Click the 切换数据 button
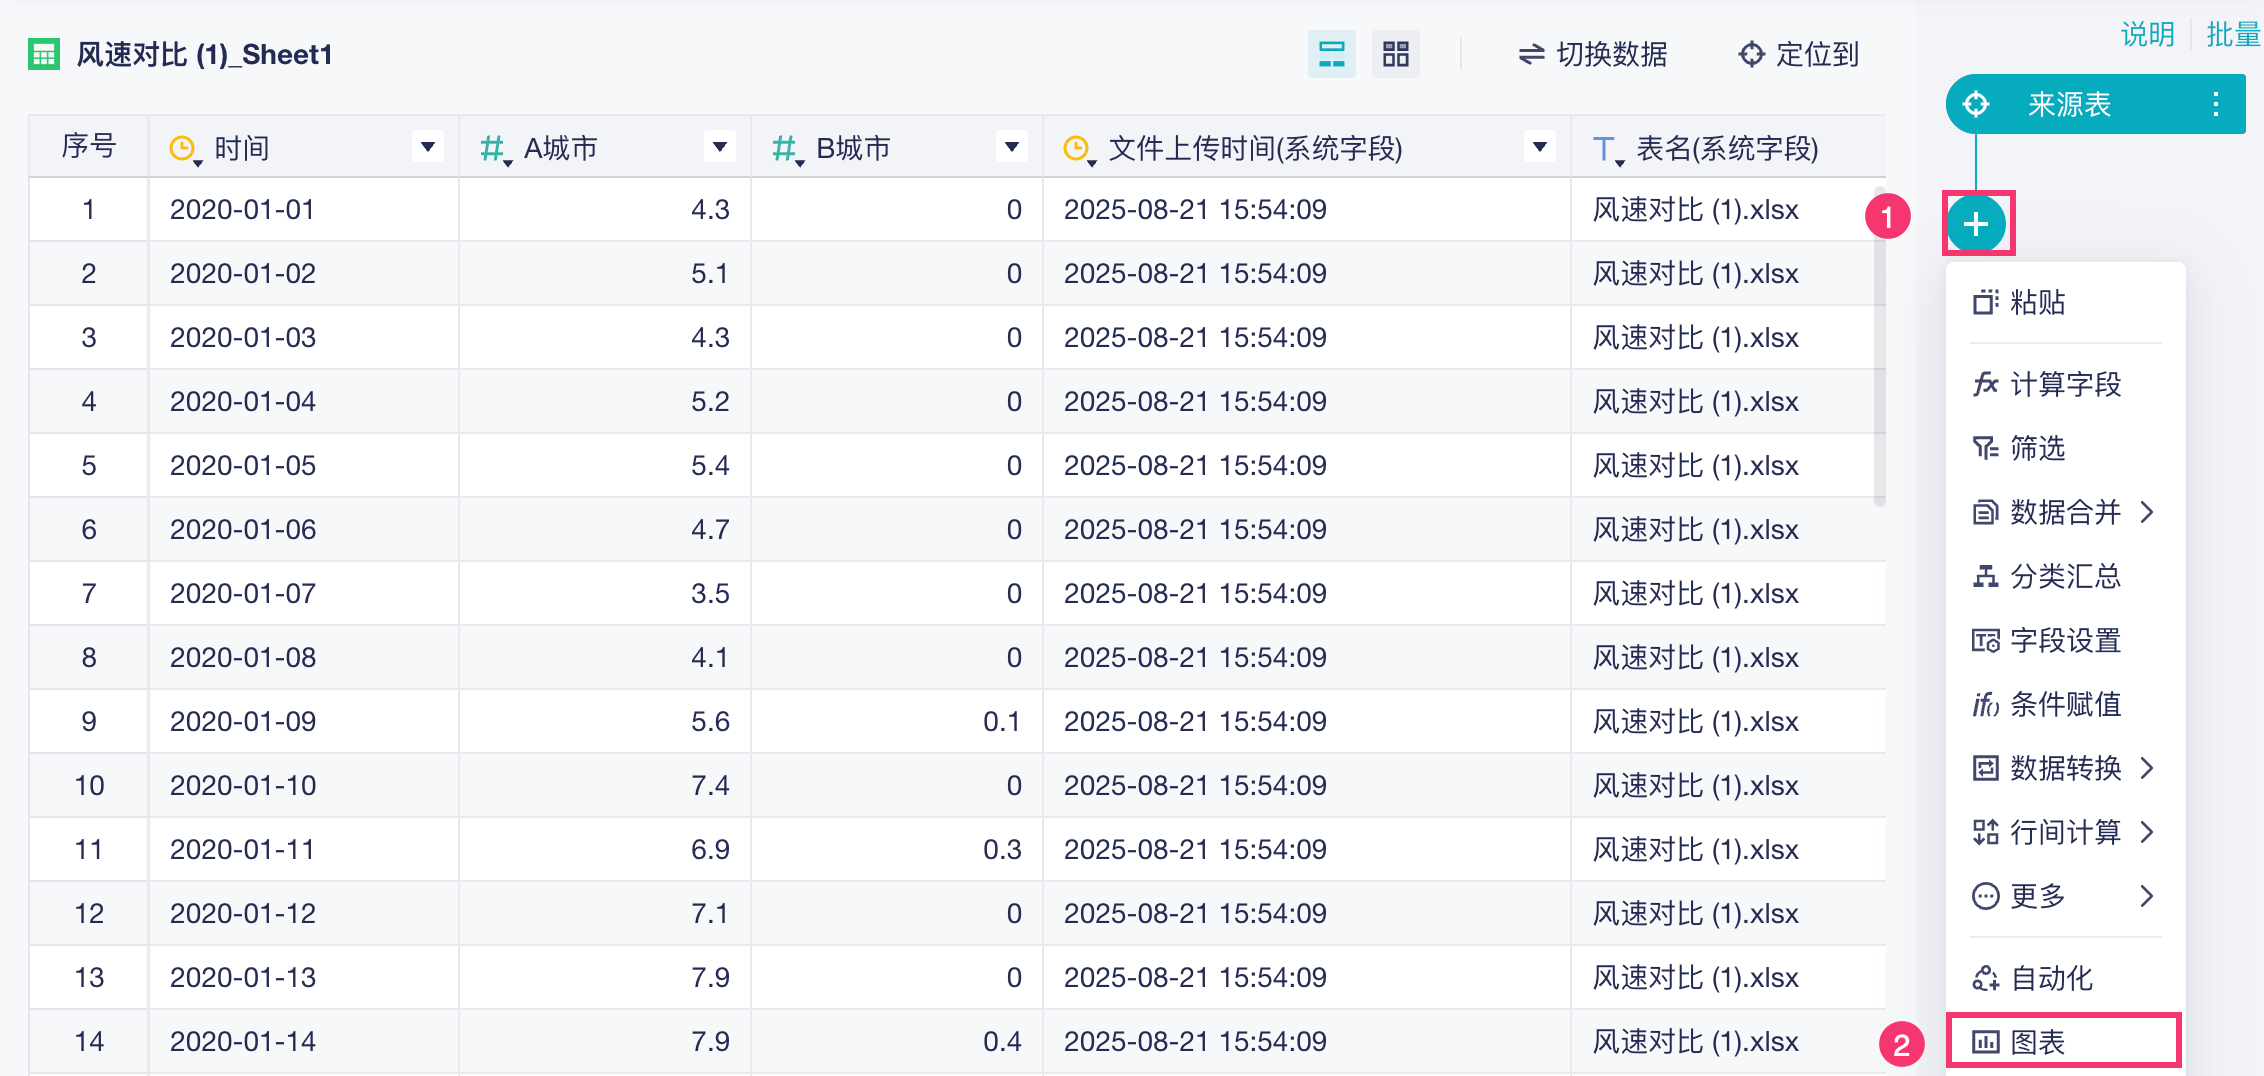The height and width of the screenshot is (1076, 2264). click(1592, 54)
